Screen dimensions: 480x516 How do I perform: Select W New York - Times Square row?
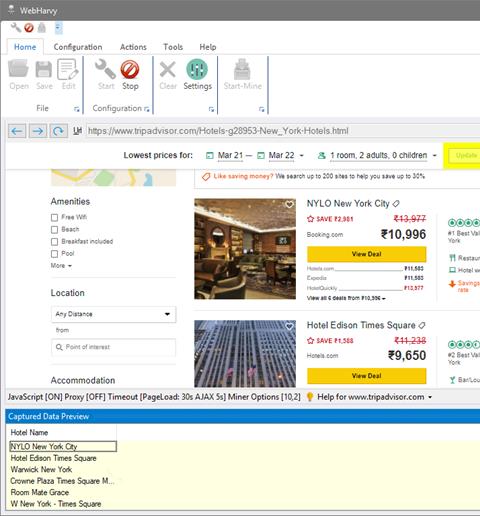coord(63,504)
